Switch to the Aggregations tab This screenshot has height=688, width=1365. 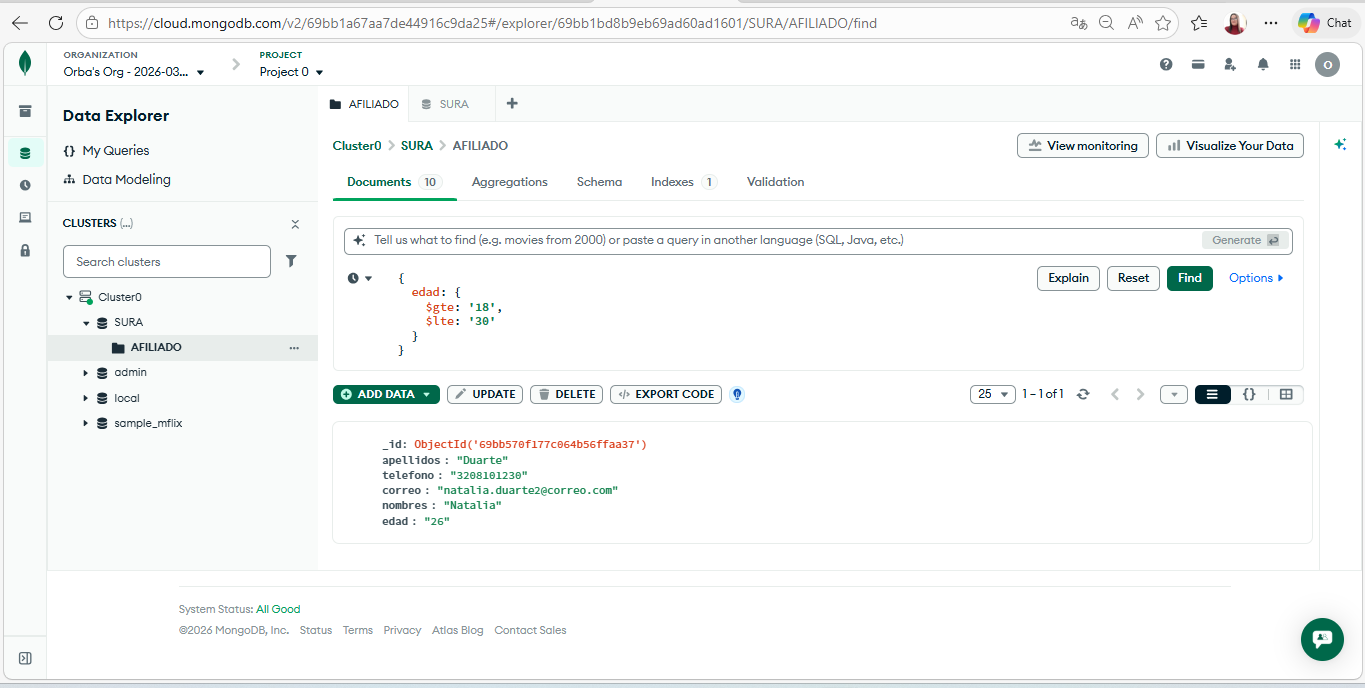[x=509, y=182]
